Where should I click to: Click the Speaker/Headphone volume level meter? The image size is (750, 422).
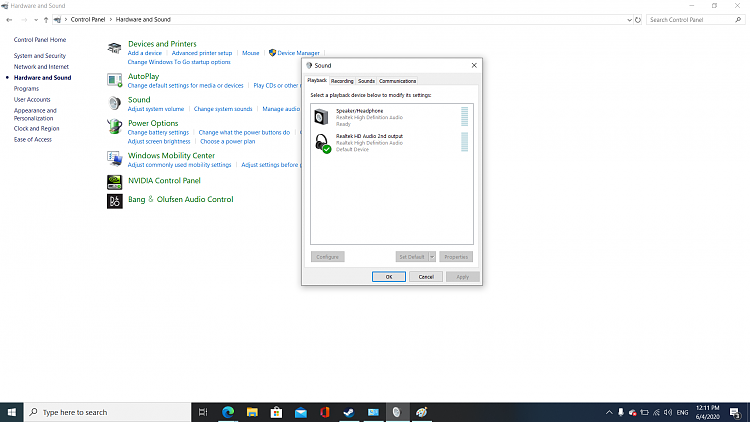464,116
